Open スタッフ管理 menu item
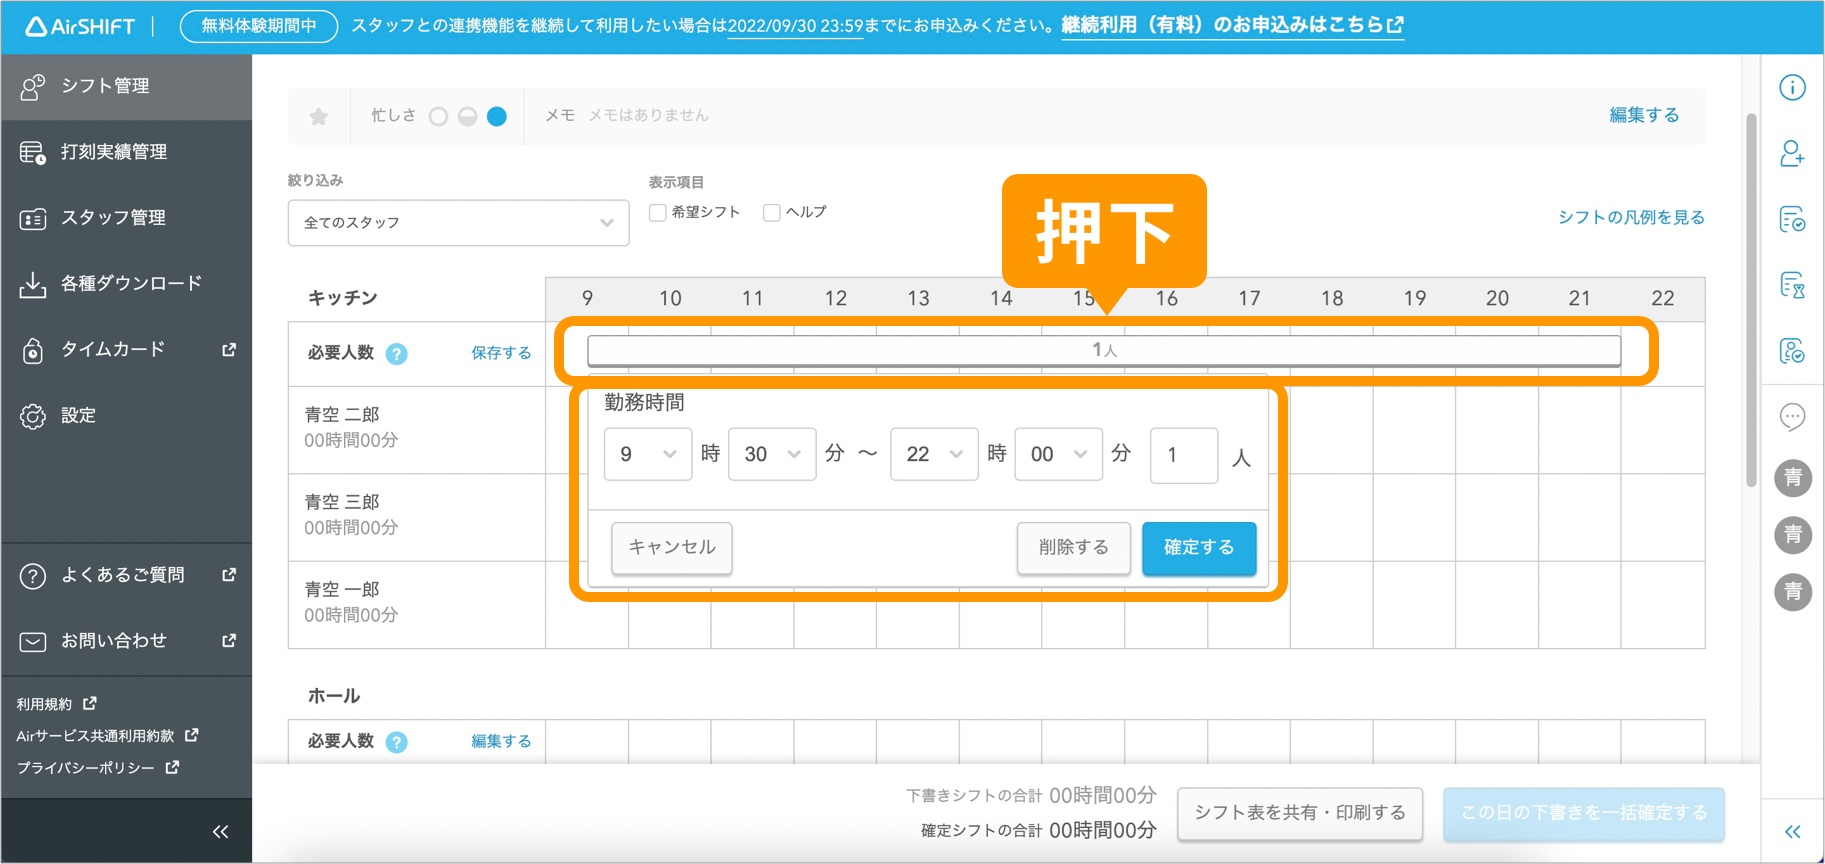Image resolution: width=1825 pixels, height=864 pixels. coord(113,218)
